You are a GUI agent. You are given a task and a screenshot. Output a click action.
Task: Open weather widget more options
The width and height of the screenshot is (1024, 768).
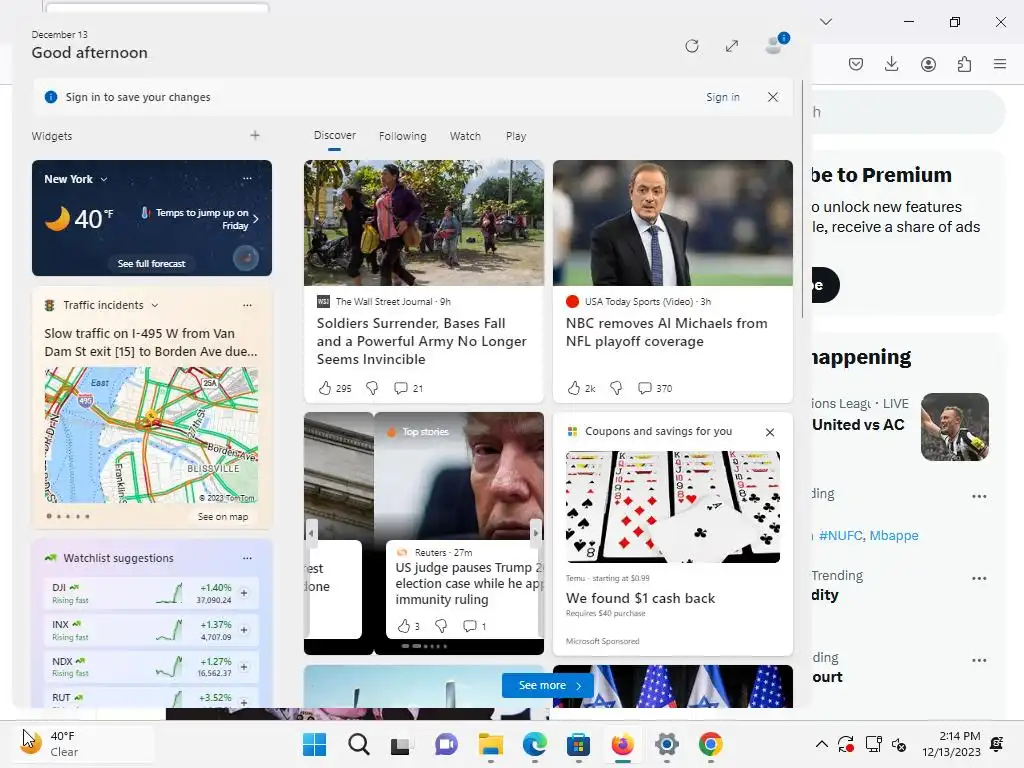pyautogui.click(x=247, y=178)
